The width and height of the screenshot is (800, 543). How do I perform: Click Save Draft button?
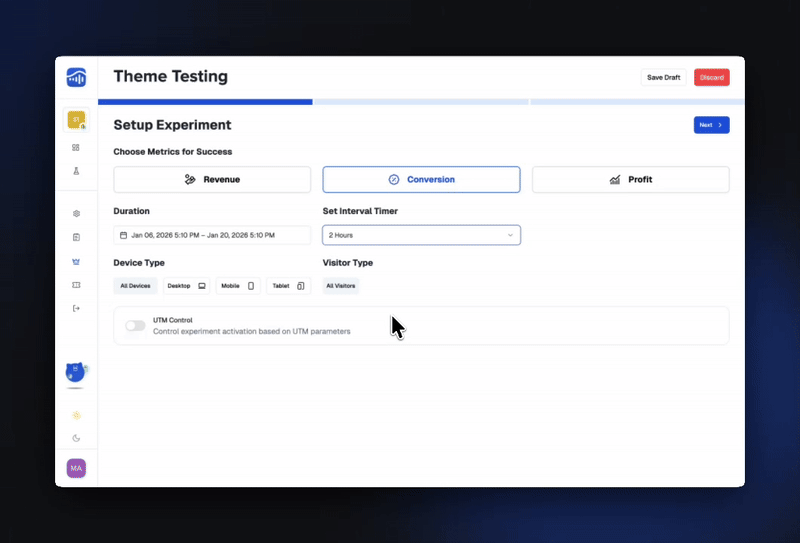coord(663,78)
